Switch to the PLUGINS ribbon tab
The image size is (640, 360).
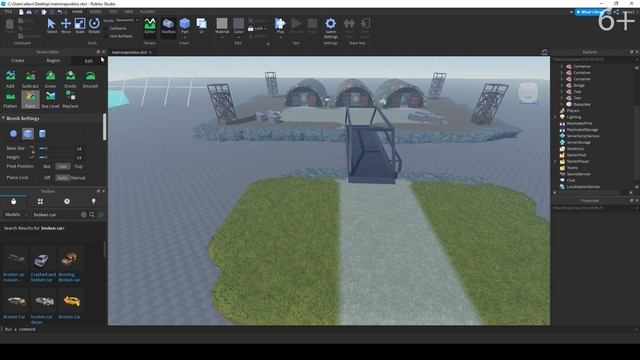coord(147,12)
